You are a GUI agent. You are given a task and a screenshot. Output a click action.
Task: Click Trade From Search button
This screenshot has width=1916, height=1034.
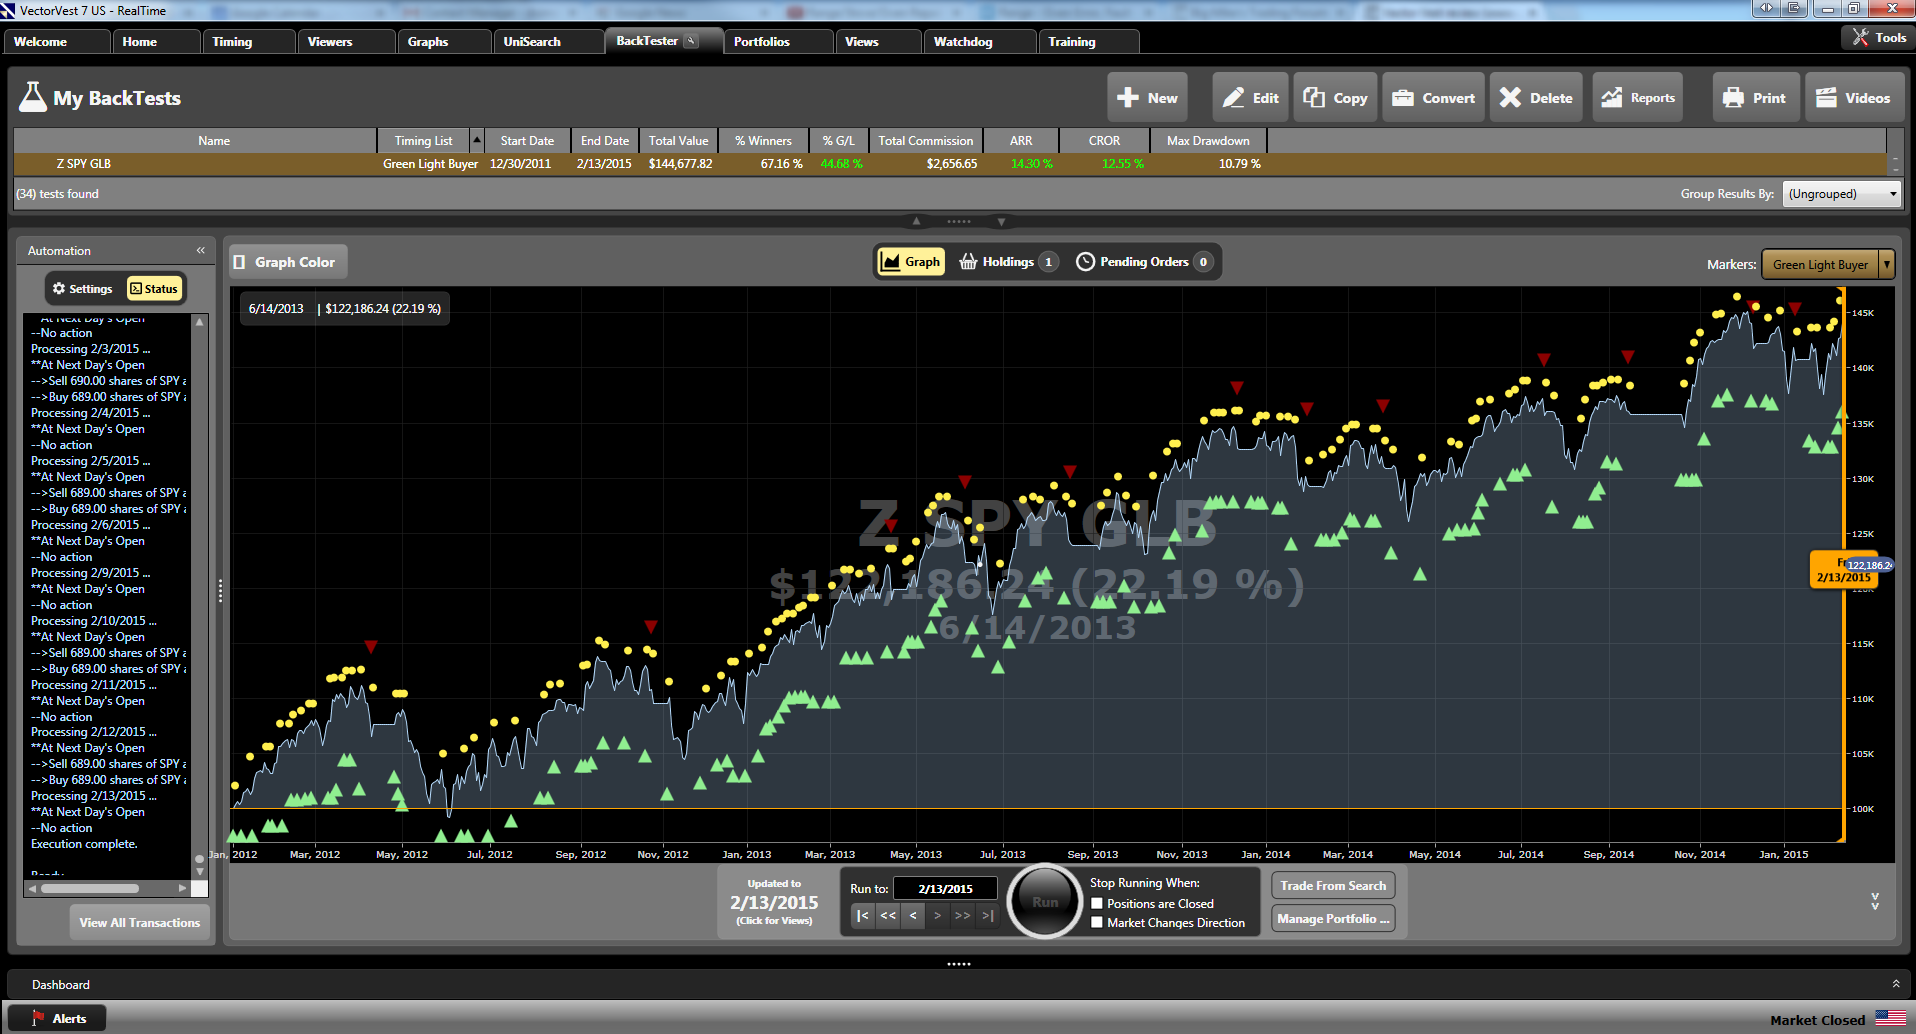tap(1333, 885)
